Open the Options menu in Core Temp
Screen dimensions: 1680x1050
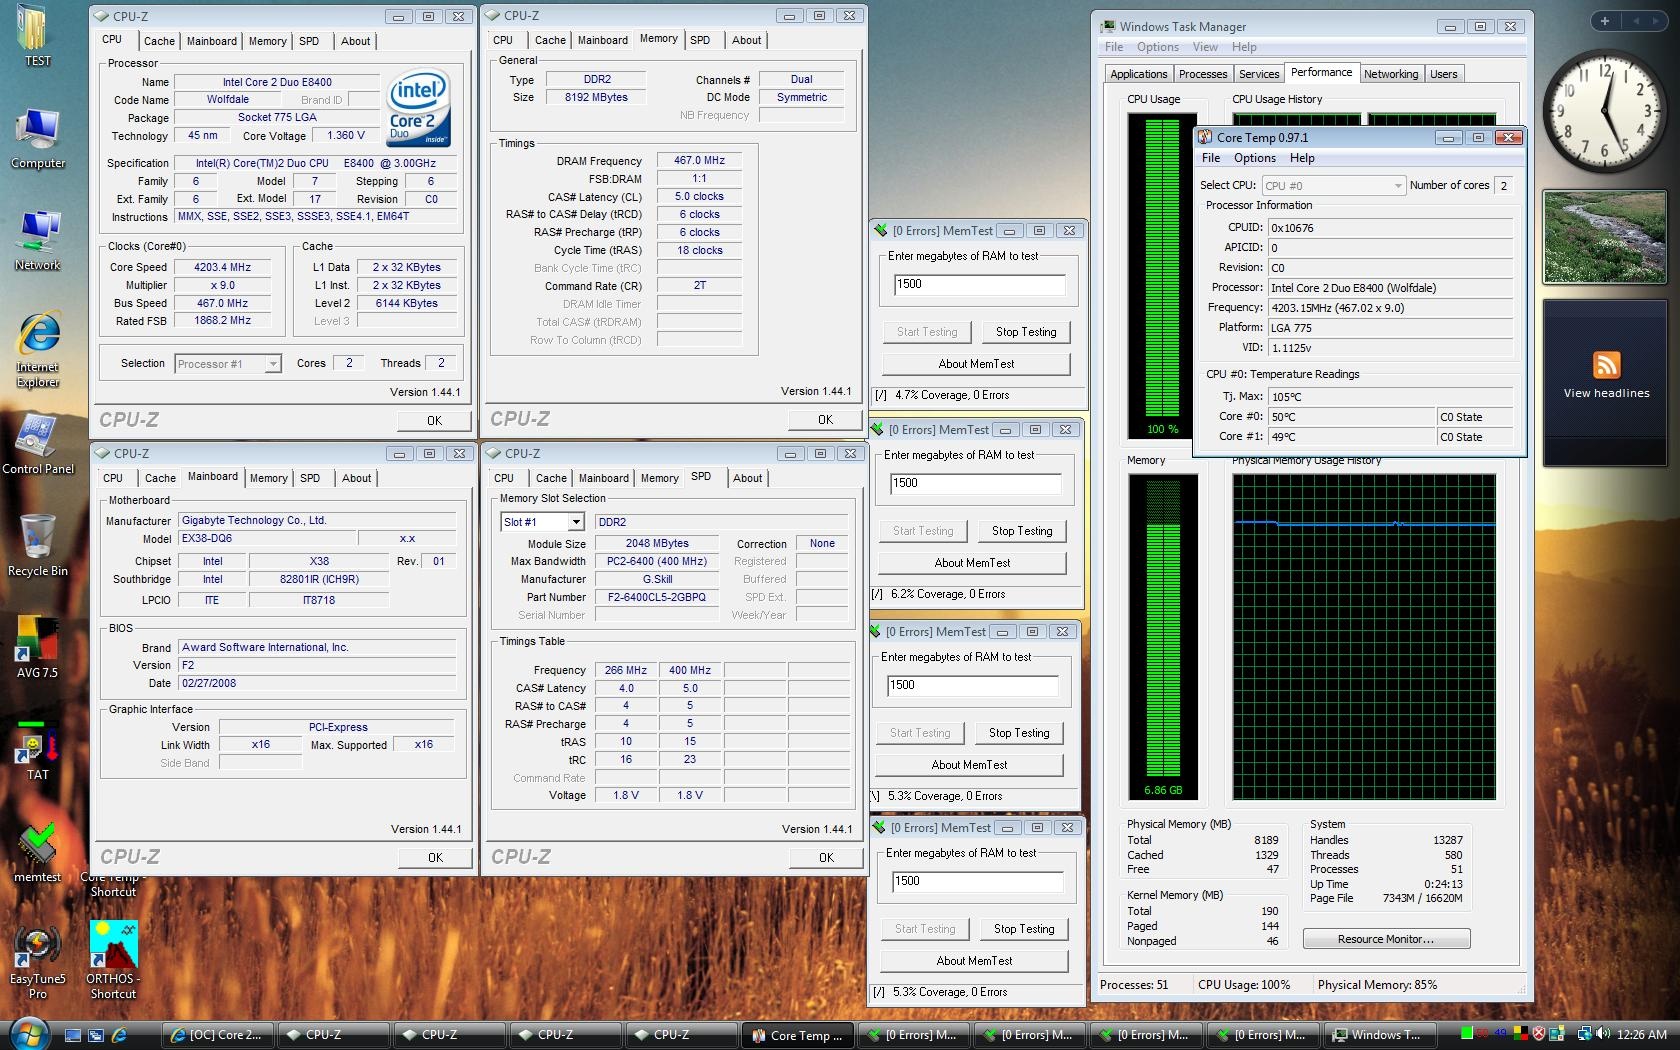point(1254,158)
